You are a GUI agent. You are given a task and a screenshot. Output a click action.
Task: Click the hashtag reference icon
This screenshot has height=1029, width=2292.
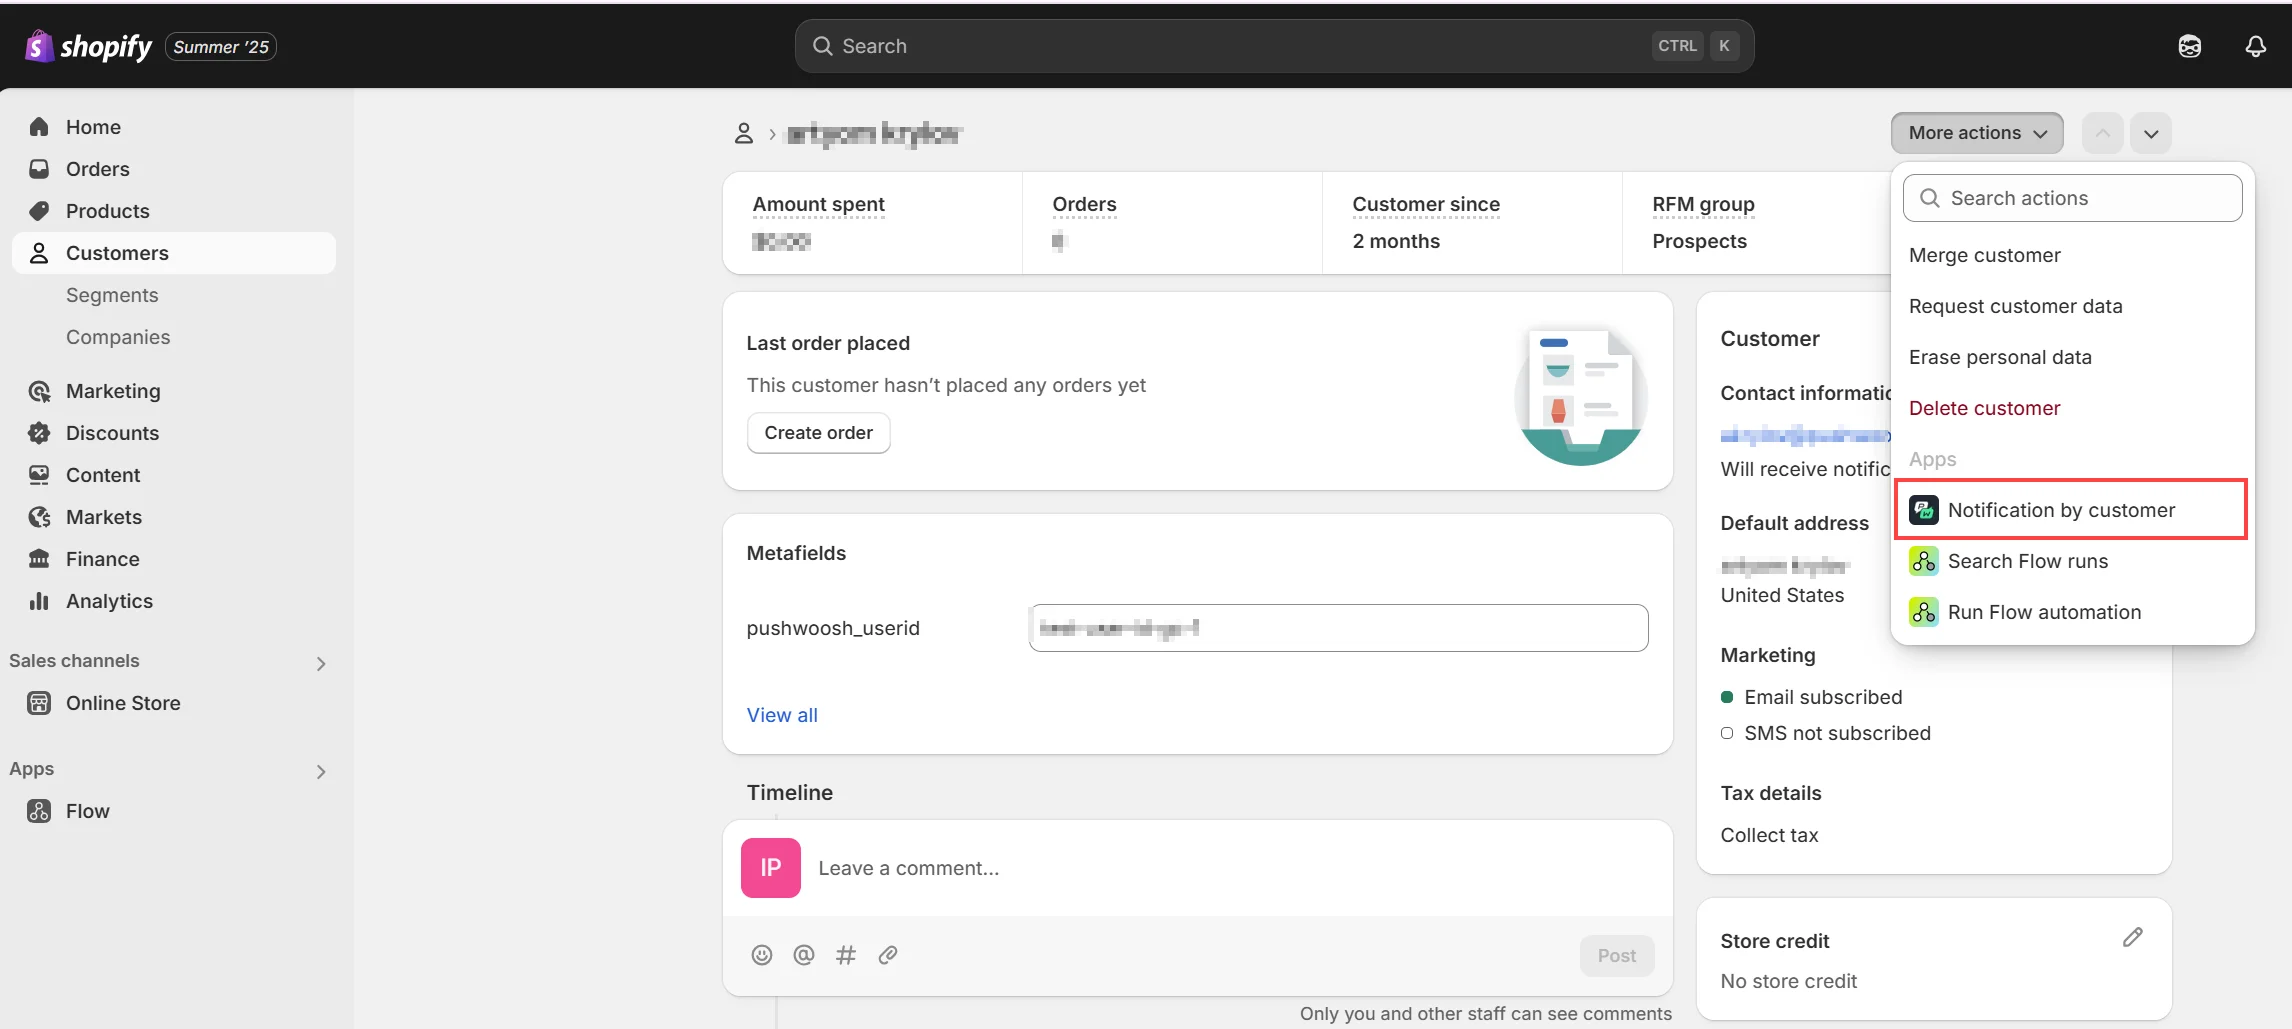pyautogui.click(x=846, y=955)
